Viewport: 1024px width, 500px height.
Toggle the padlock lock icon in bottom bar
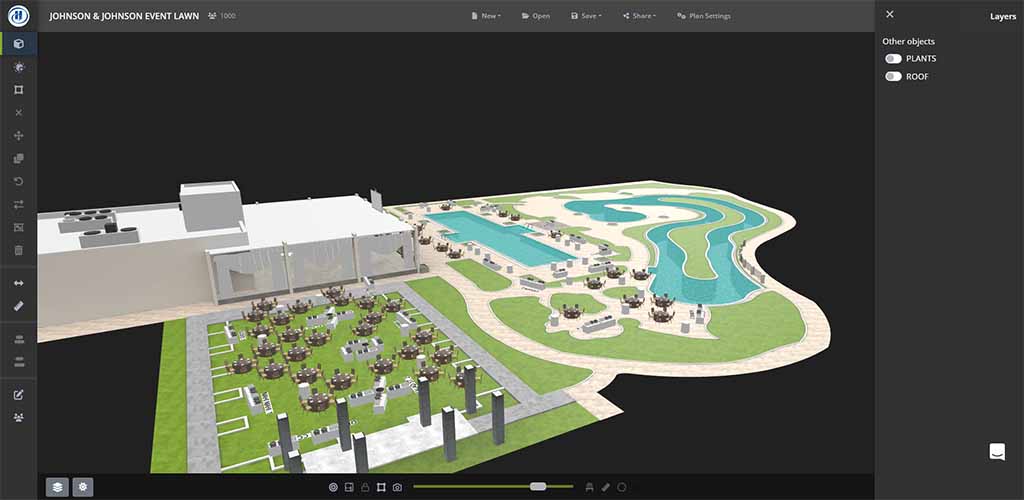click(365, 487)
